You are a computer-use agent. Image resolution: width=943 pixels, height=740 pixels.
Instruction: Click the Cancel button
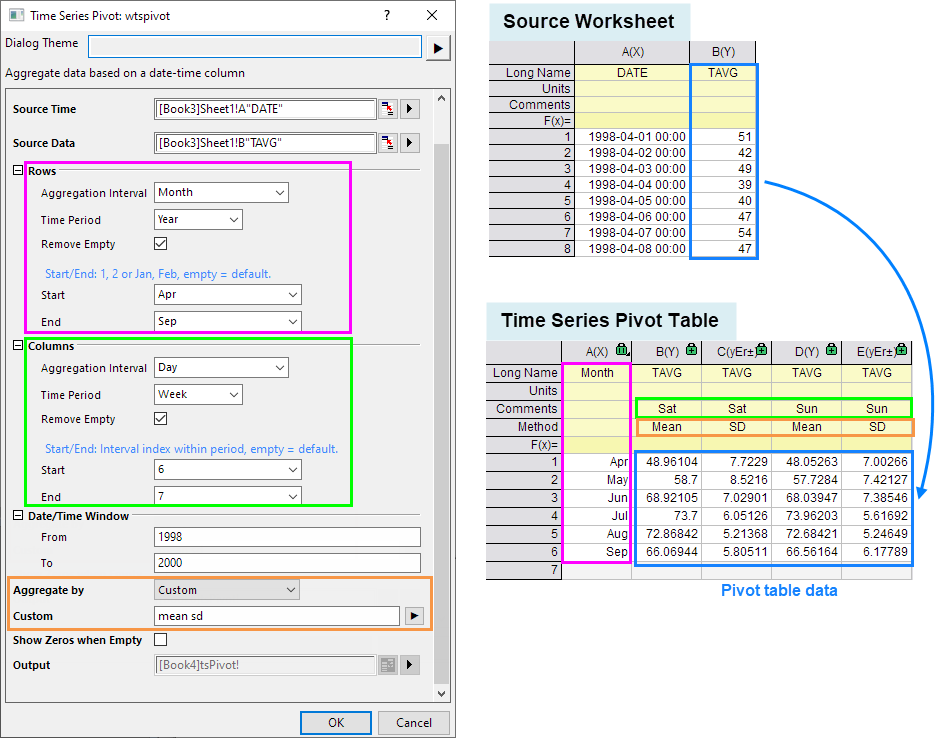pyautogui.click(x=414, y=722)
